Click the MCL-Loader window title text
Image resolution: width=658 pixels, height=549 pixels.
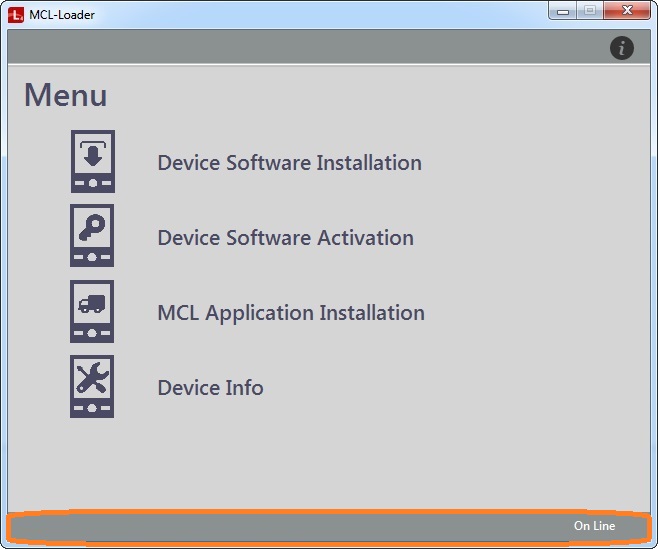(62, 15)
